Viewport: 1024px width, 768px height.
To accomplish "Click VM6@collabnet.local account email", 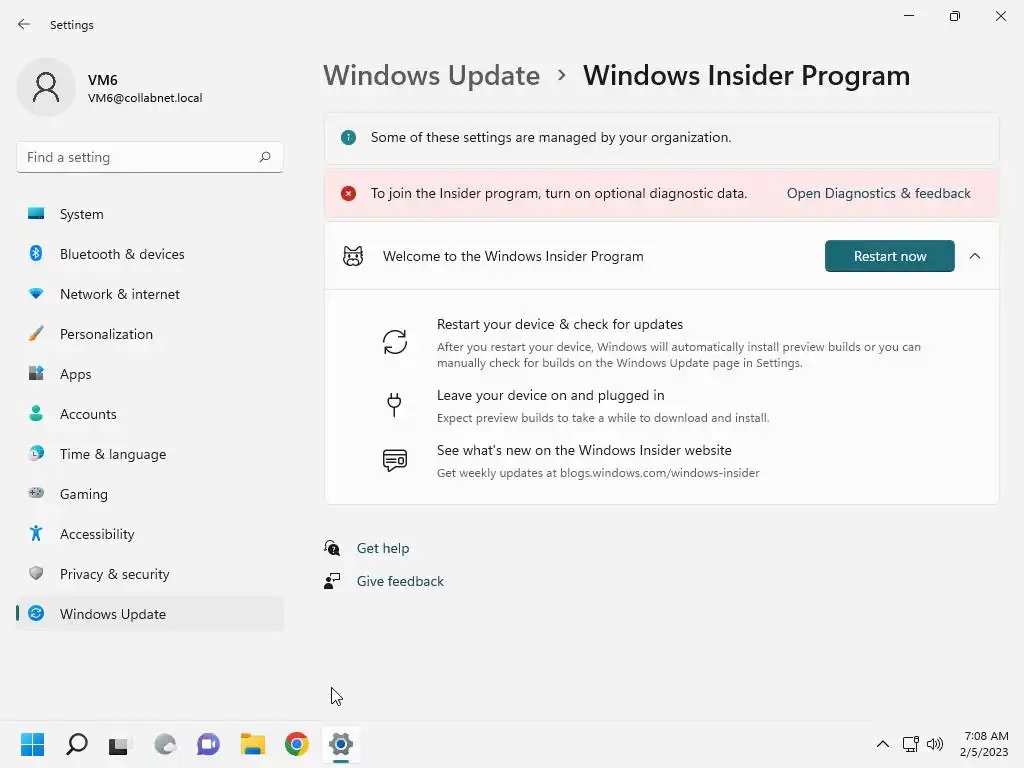I will pos(145,98).
